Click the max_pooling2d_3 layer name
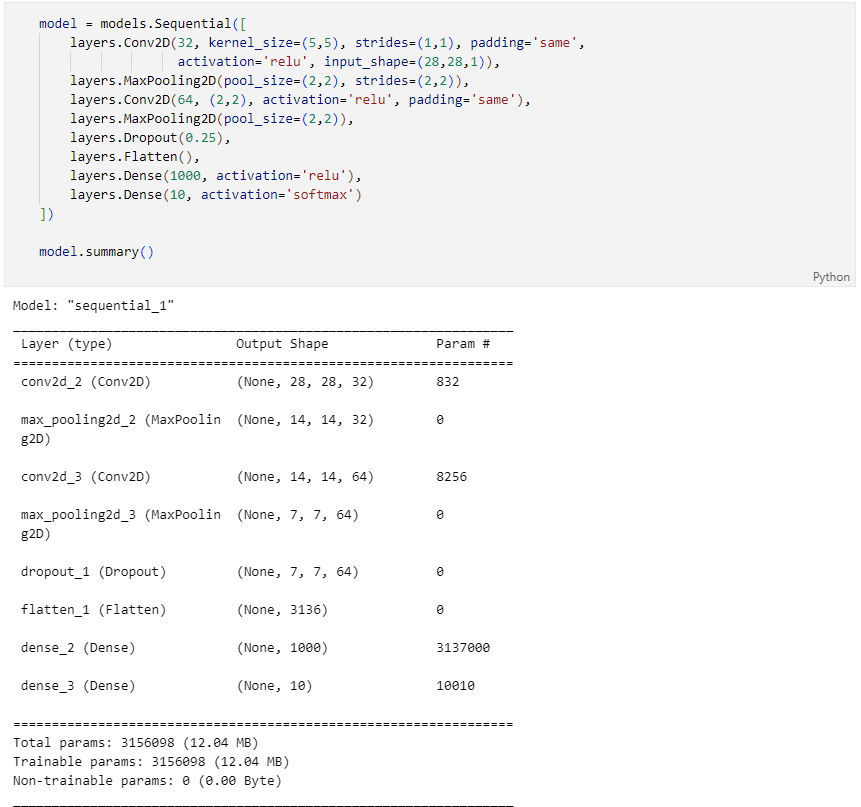Screen dimensions: 861x807 point(121,524)
